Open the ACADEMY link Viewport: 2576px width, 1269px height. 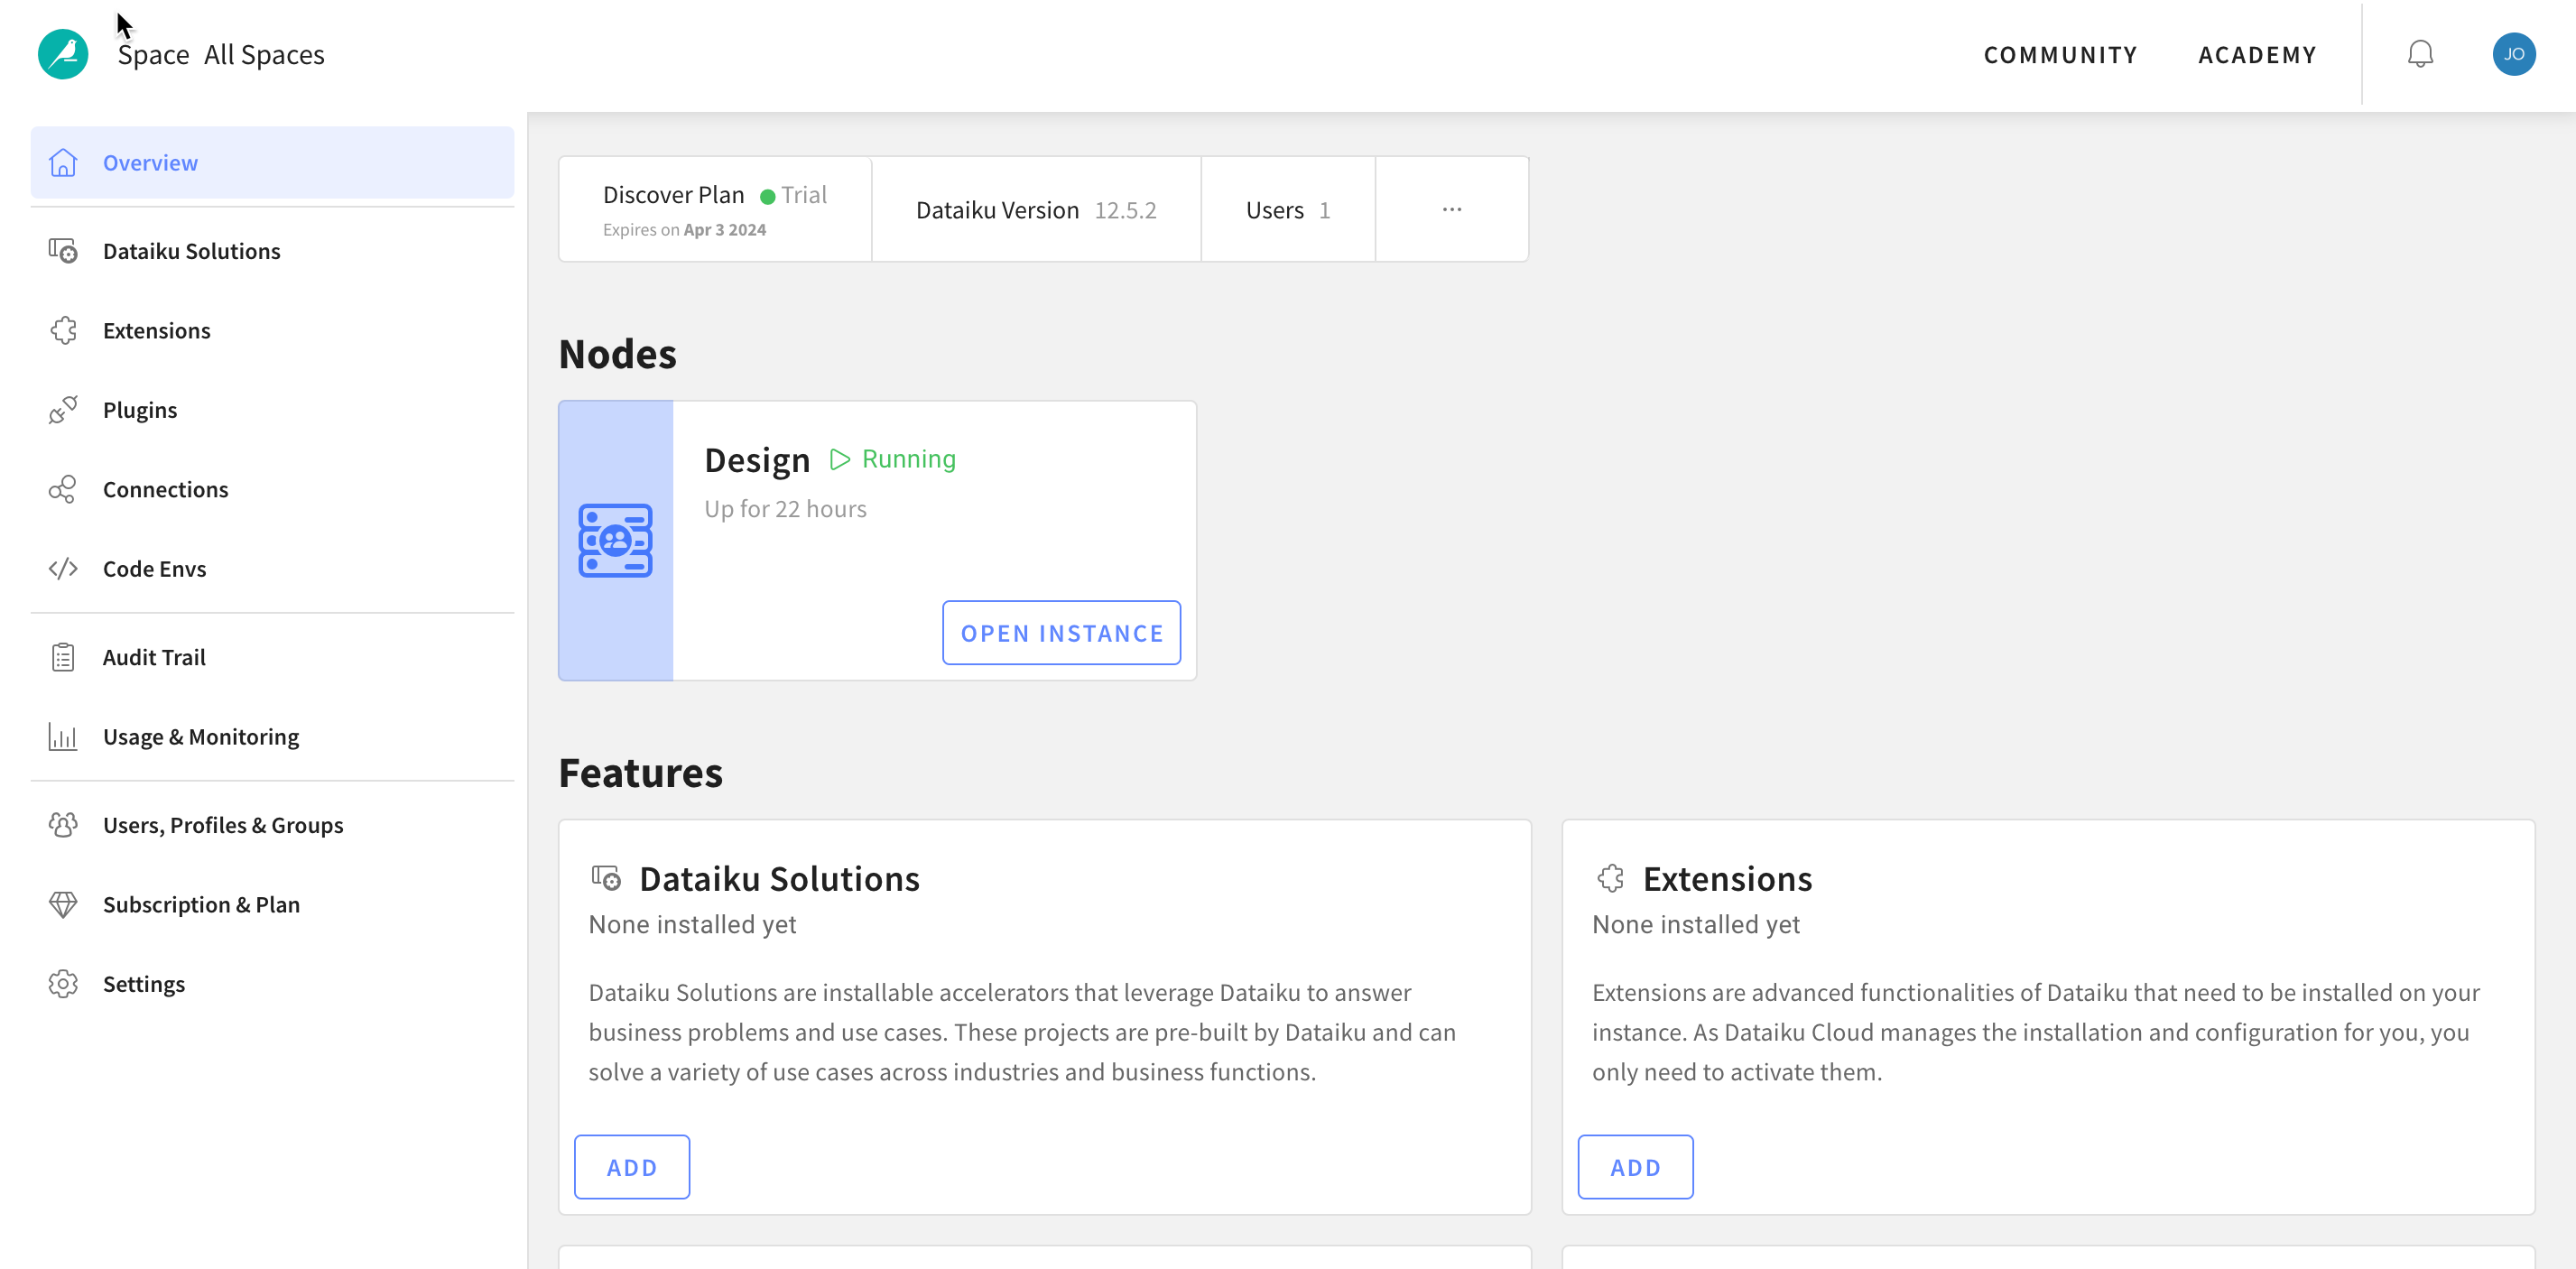click(x=2256, y=54)
